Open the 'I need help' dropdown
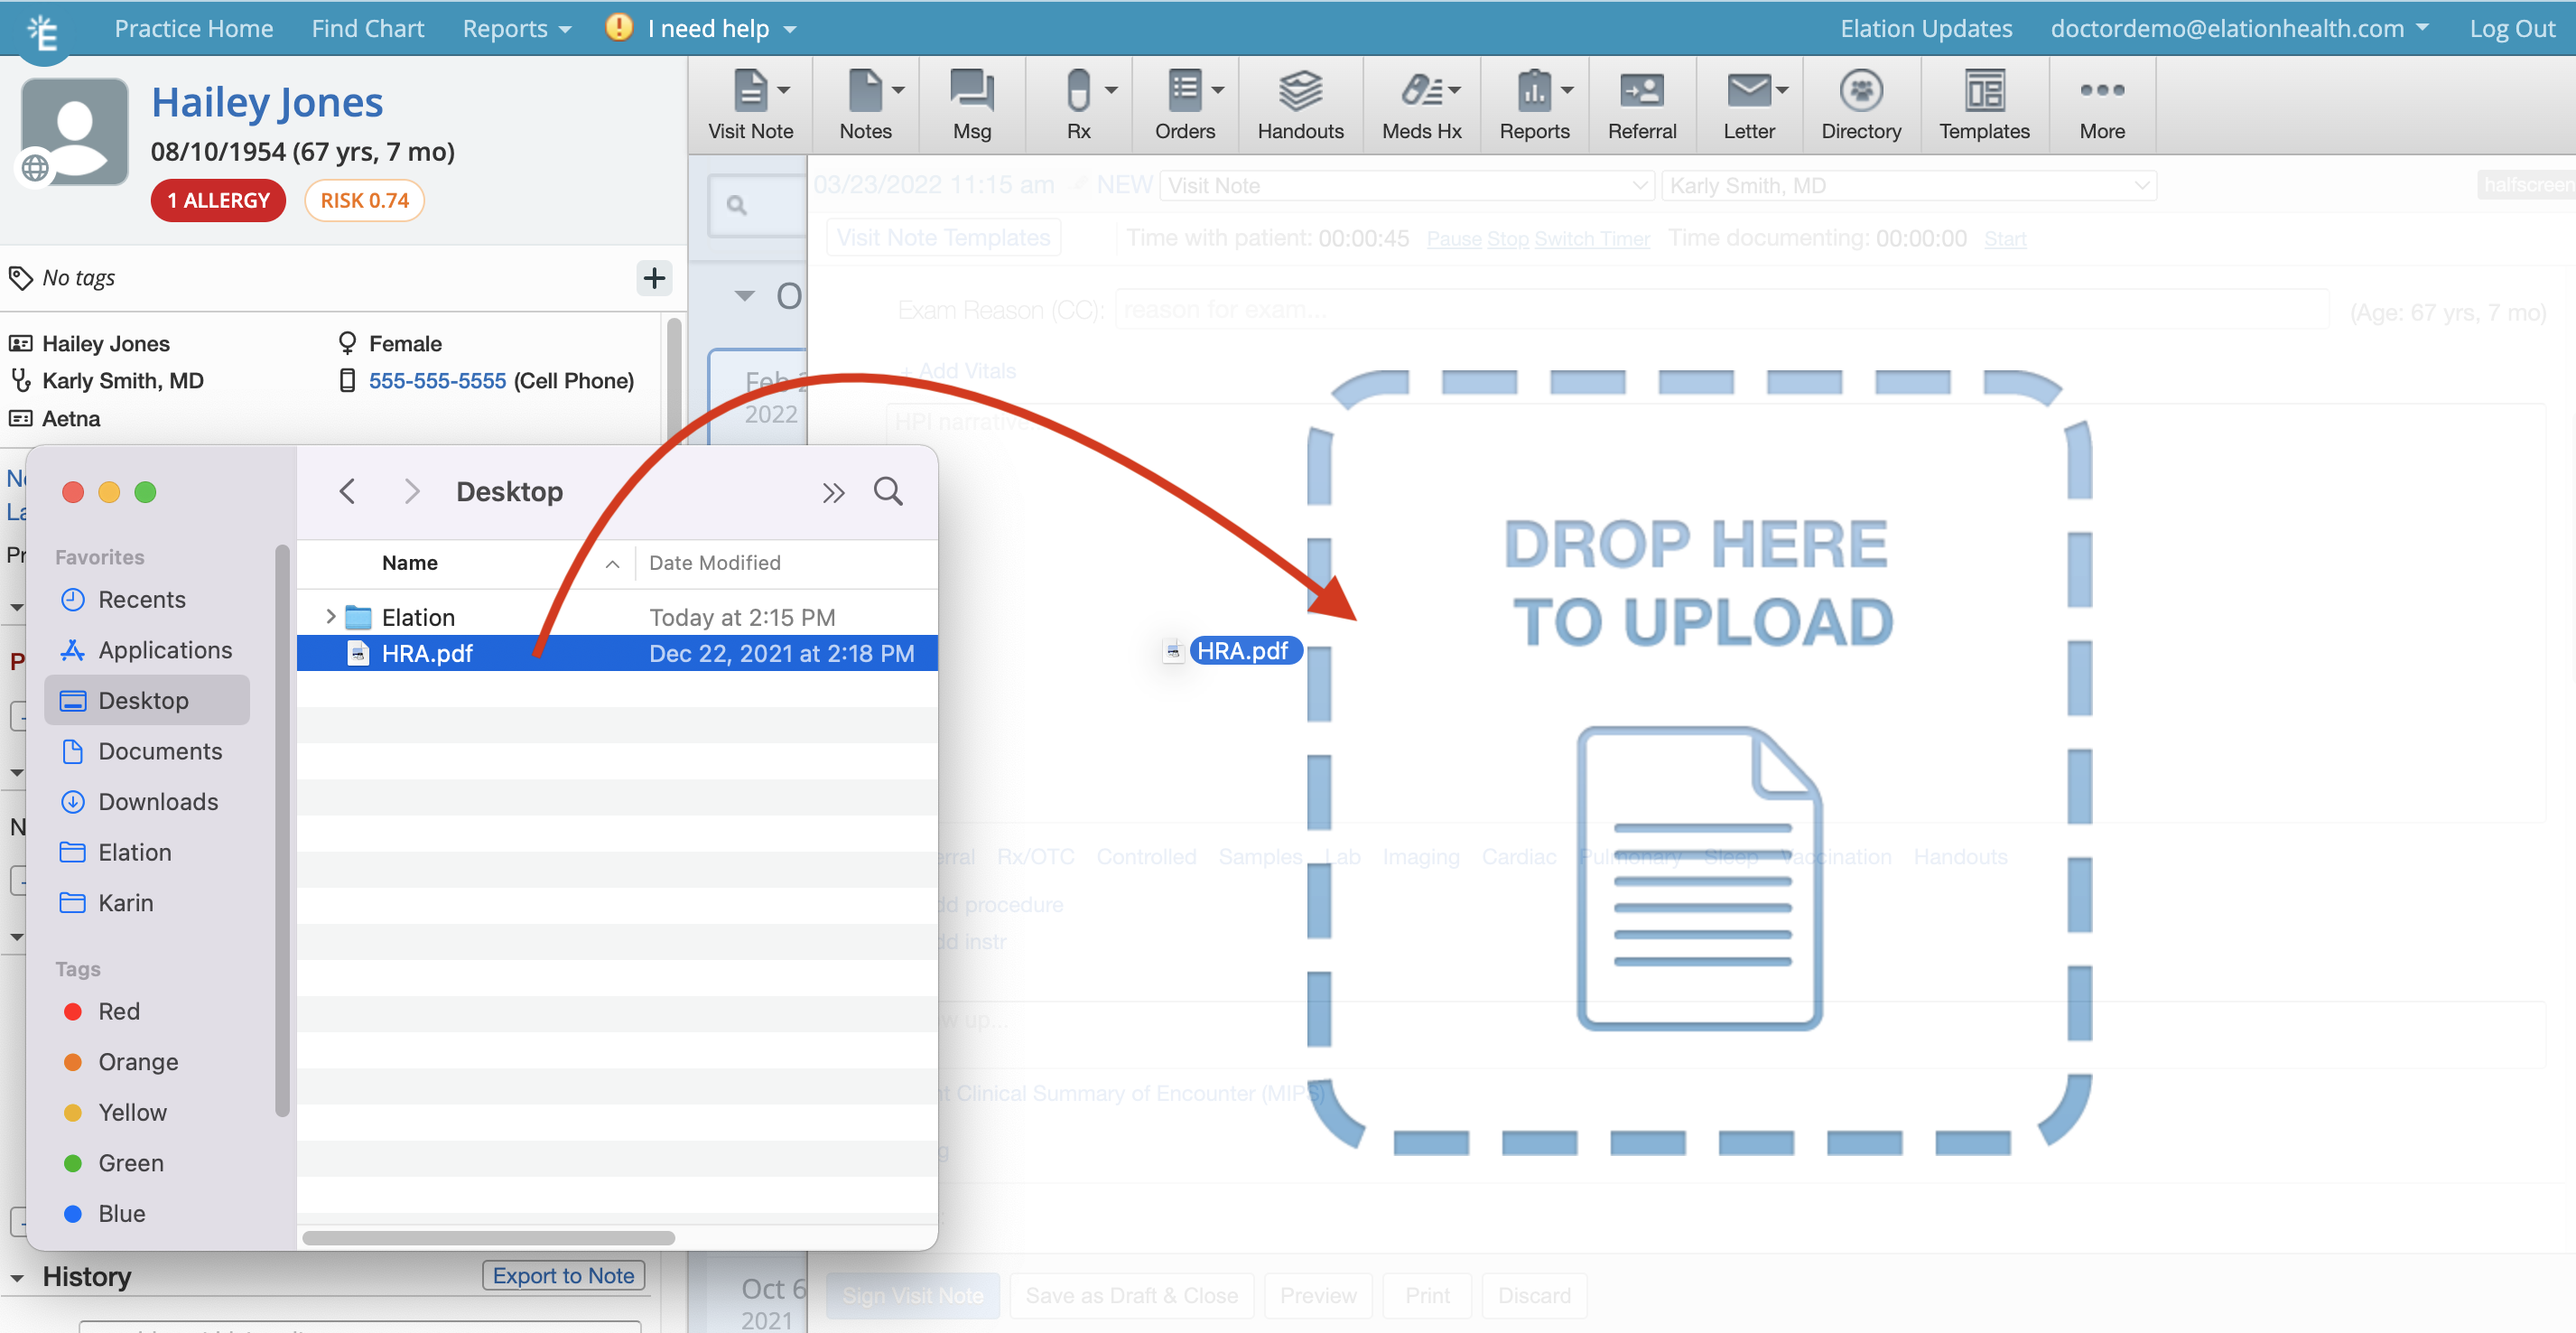The width and height of the screenshot is (2576, 1333). click(700, 27)
